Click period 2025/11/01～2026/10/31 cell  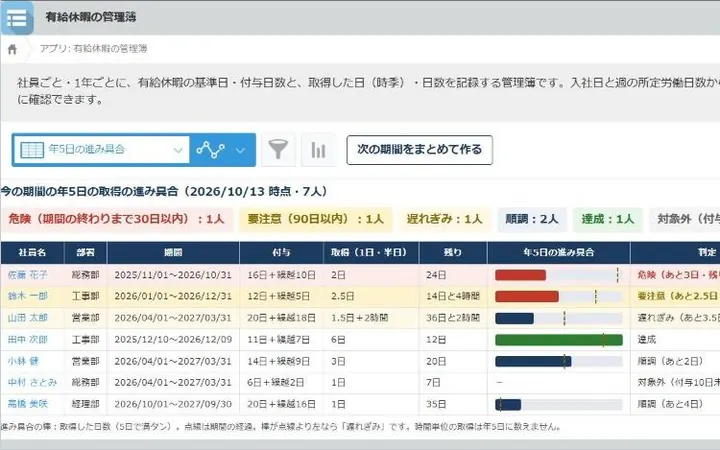point(173,275)
